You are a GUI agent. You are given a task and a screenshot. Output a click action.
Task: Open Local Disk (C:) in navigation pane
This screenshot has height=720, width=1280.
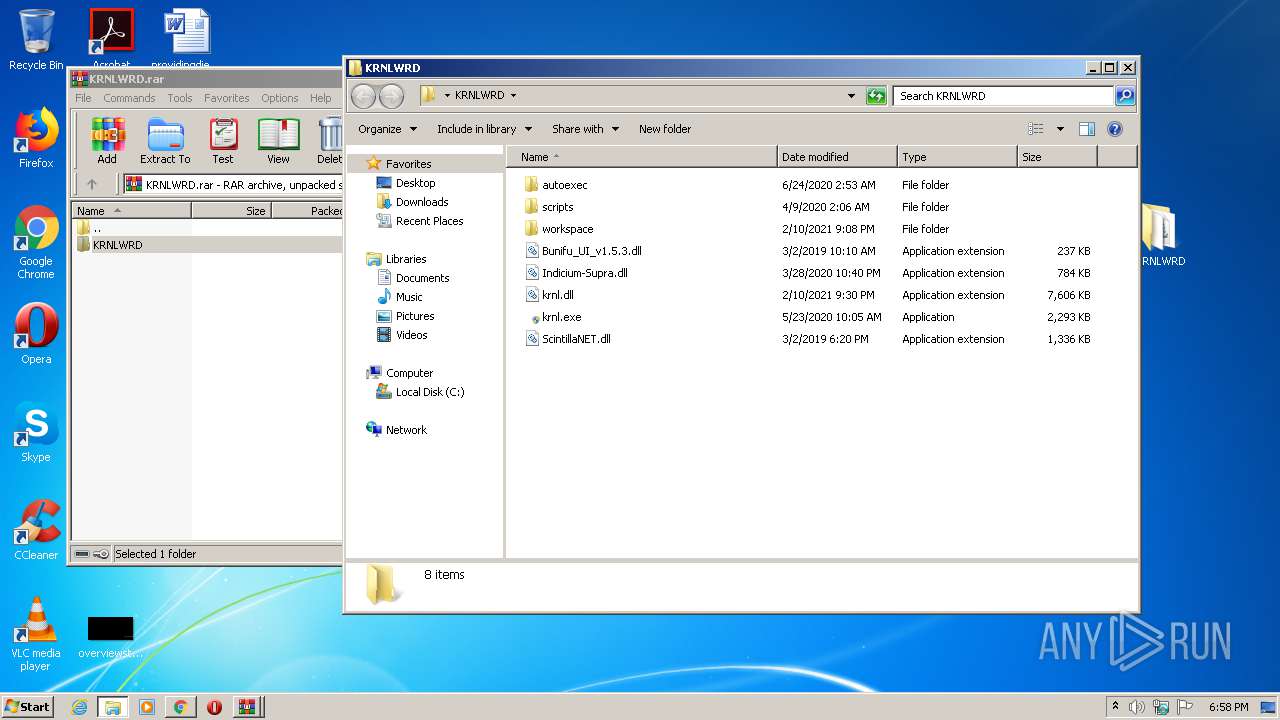click(x=429, y=392)
